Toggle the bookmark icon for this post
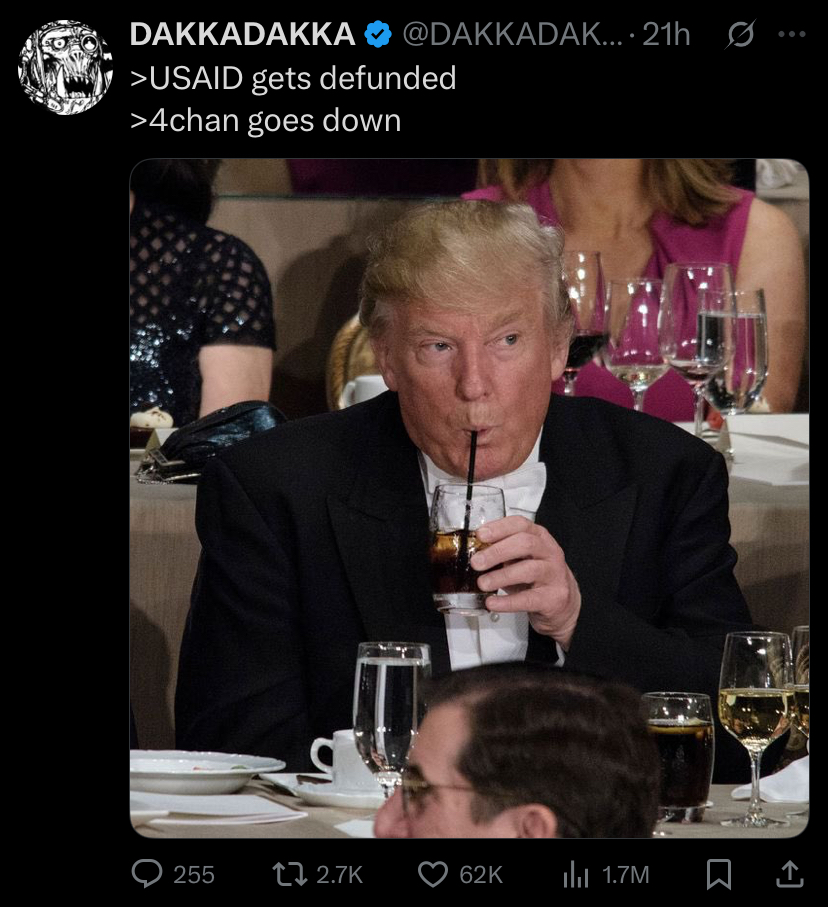 point(719,873)
